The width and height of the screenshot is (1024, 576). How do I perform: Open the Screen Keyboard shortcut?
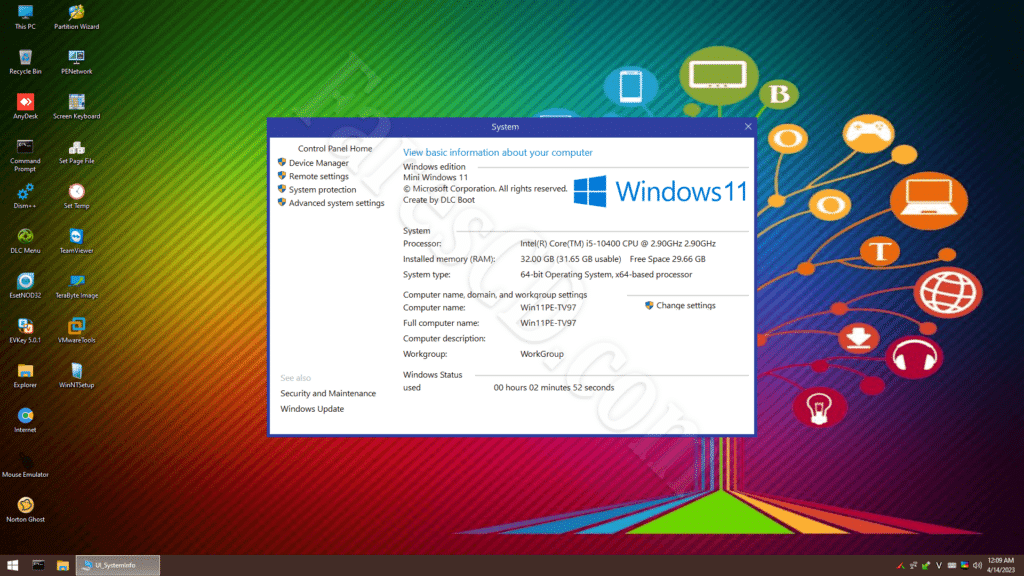point(76,106)
